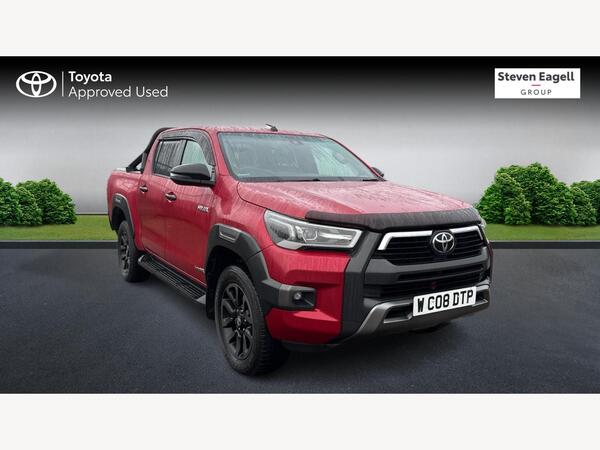The image size is (600, 450).
Task: Click the black side step running board
Action: (x=172, y=278)
